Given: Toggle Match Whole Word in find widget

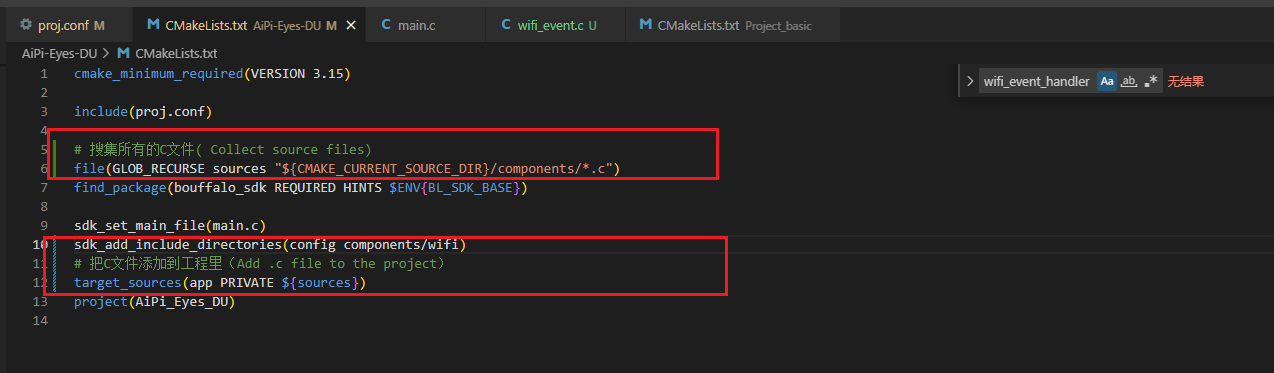Looking at the screenshot, I should 1129,81.
